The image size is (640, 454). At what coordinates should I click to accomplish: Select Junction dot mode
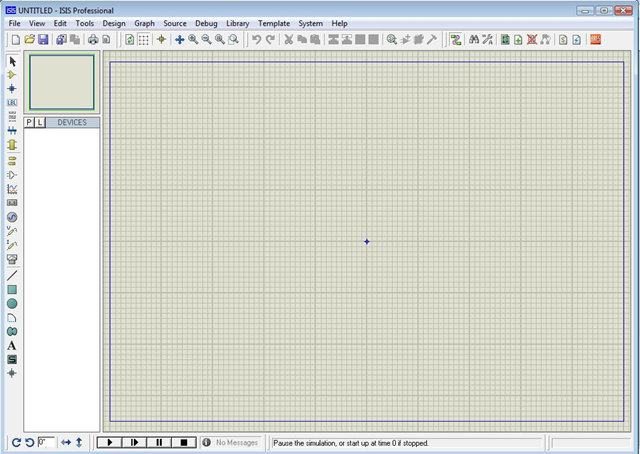pos(12,89)
